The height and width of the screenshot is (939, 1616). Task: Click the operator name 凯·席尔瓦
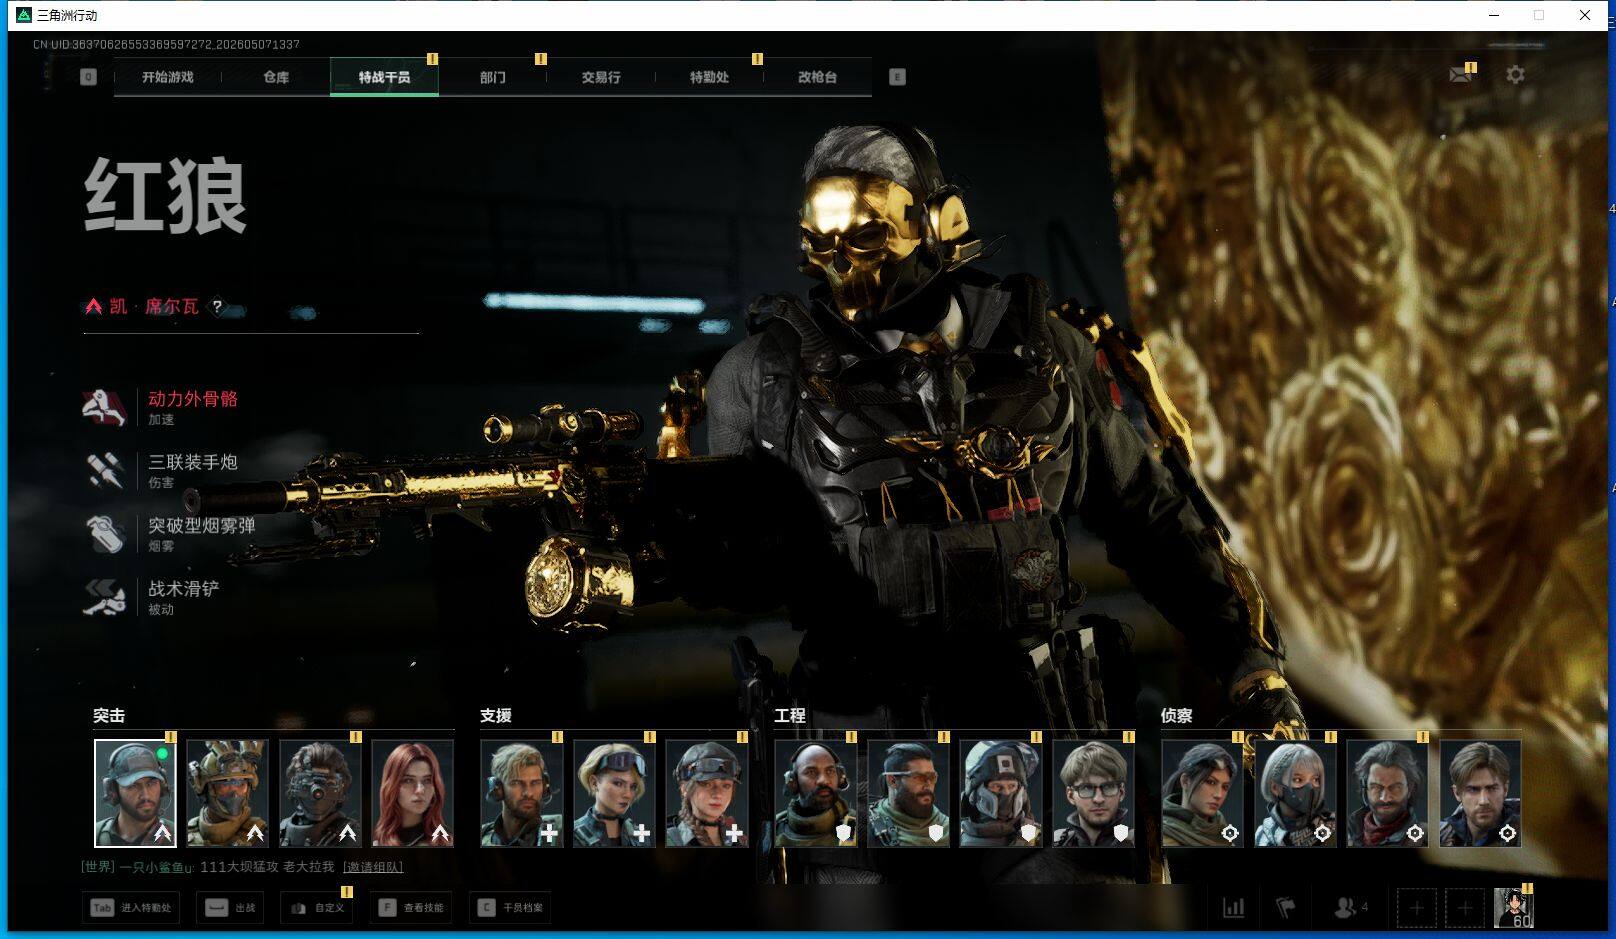click(154, 307)
